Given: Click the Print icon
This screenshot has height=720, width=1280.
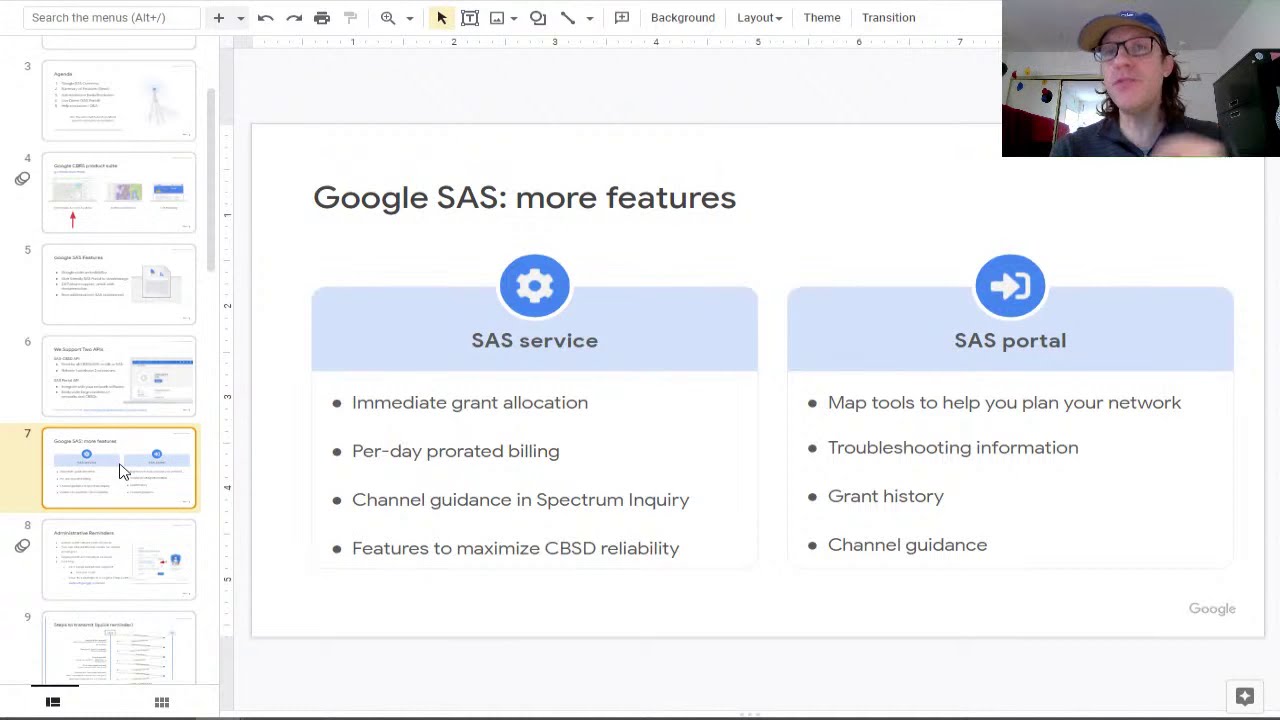Looking at the screenshot, I should point(322,18).
